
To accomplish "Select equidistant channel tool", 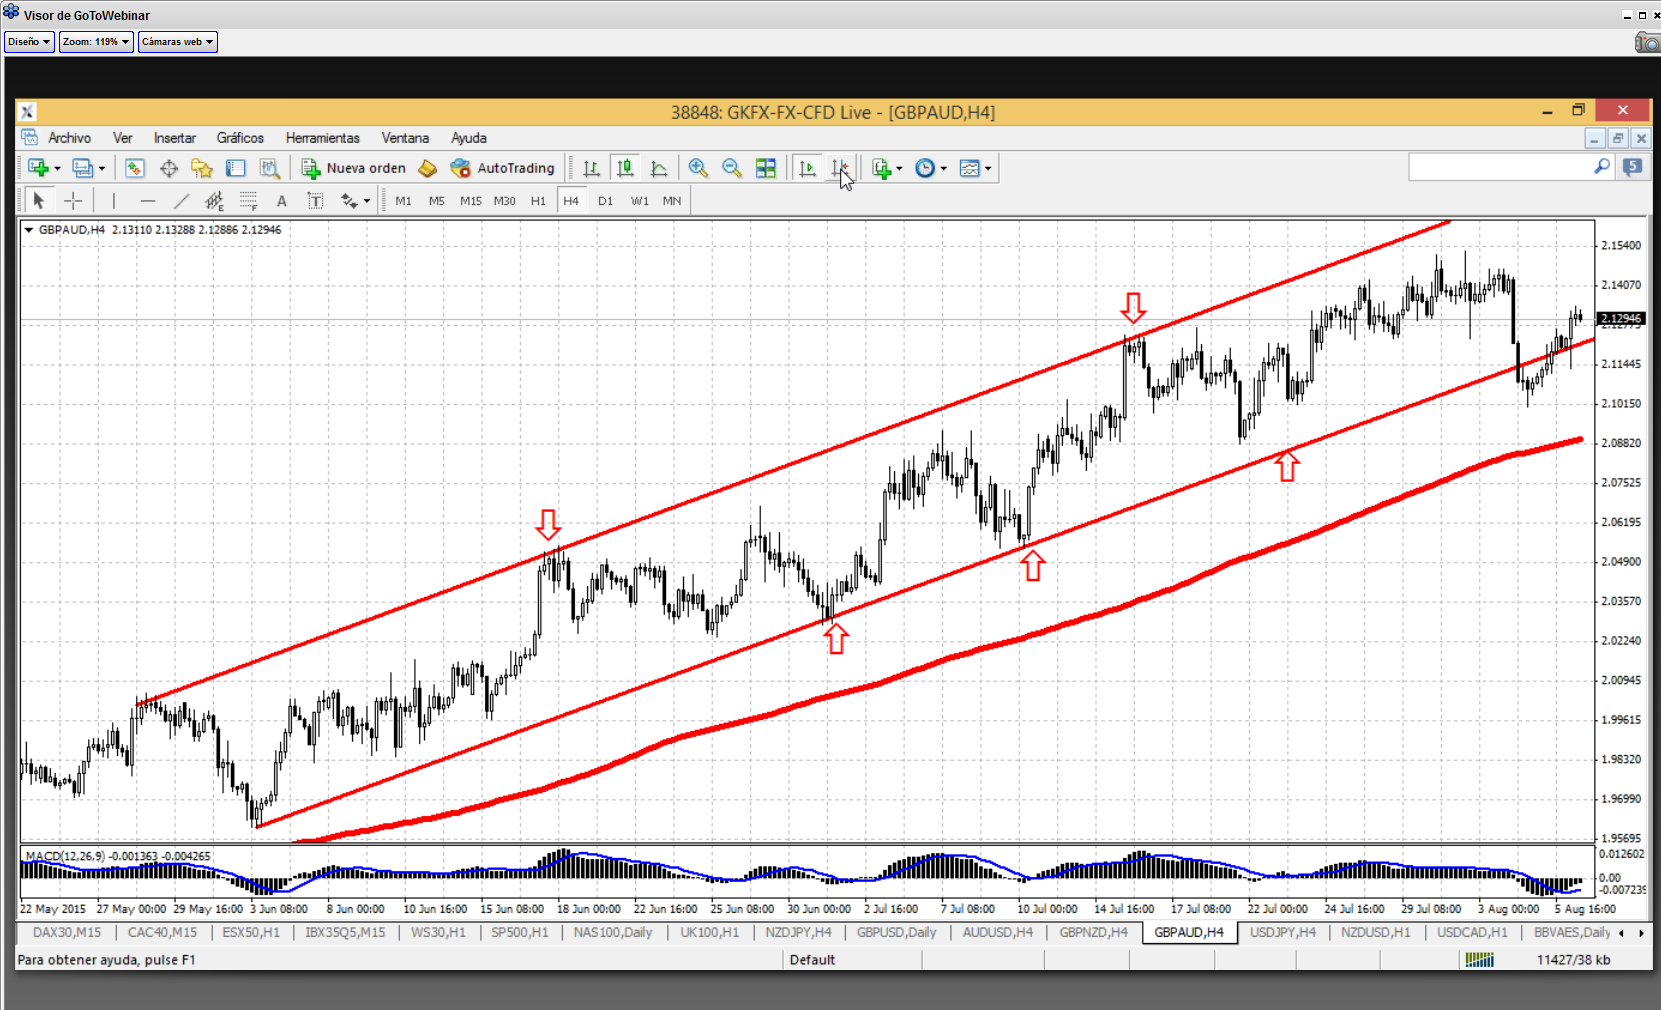I will pyautogui.click(x=214, y=201).
